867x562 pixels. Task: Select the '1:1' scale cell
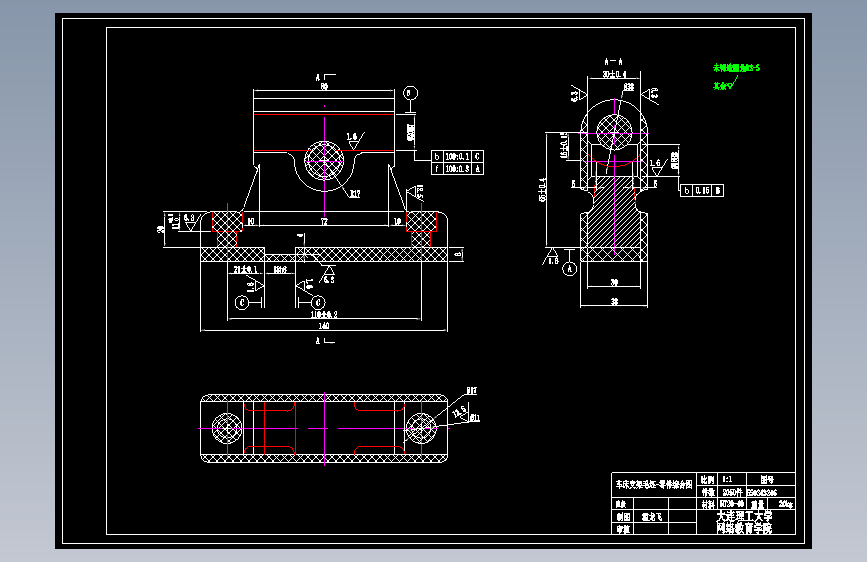coord(731,479)
